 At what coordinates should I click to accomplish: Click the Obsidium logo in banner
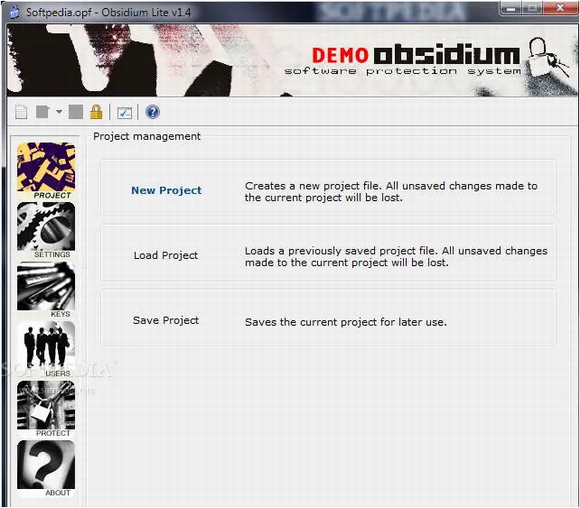click(447, 55)
